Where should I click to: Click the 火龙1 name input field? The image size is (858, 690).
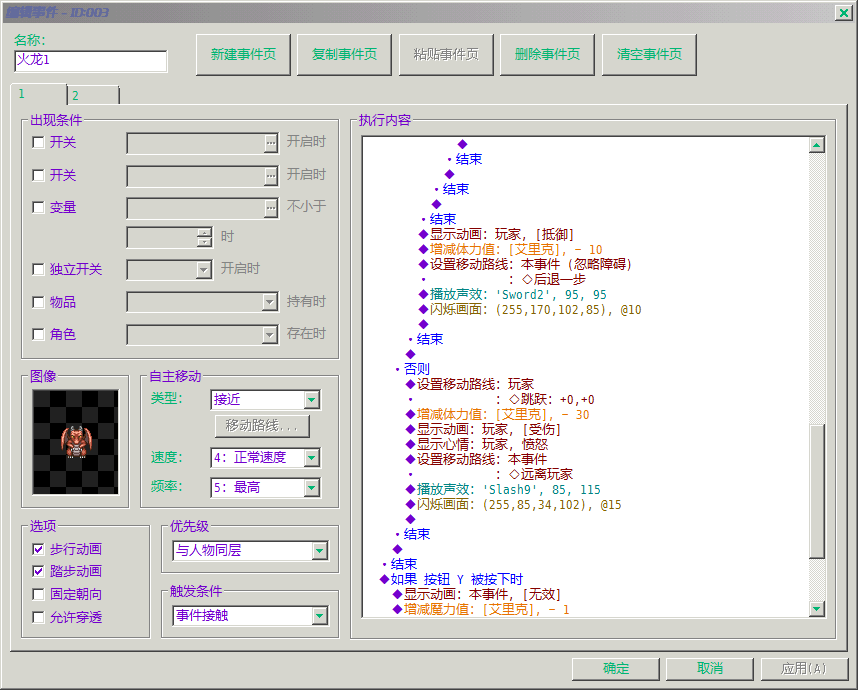click(x=91, y=61)
